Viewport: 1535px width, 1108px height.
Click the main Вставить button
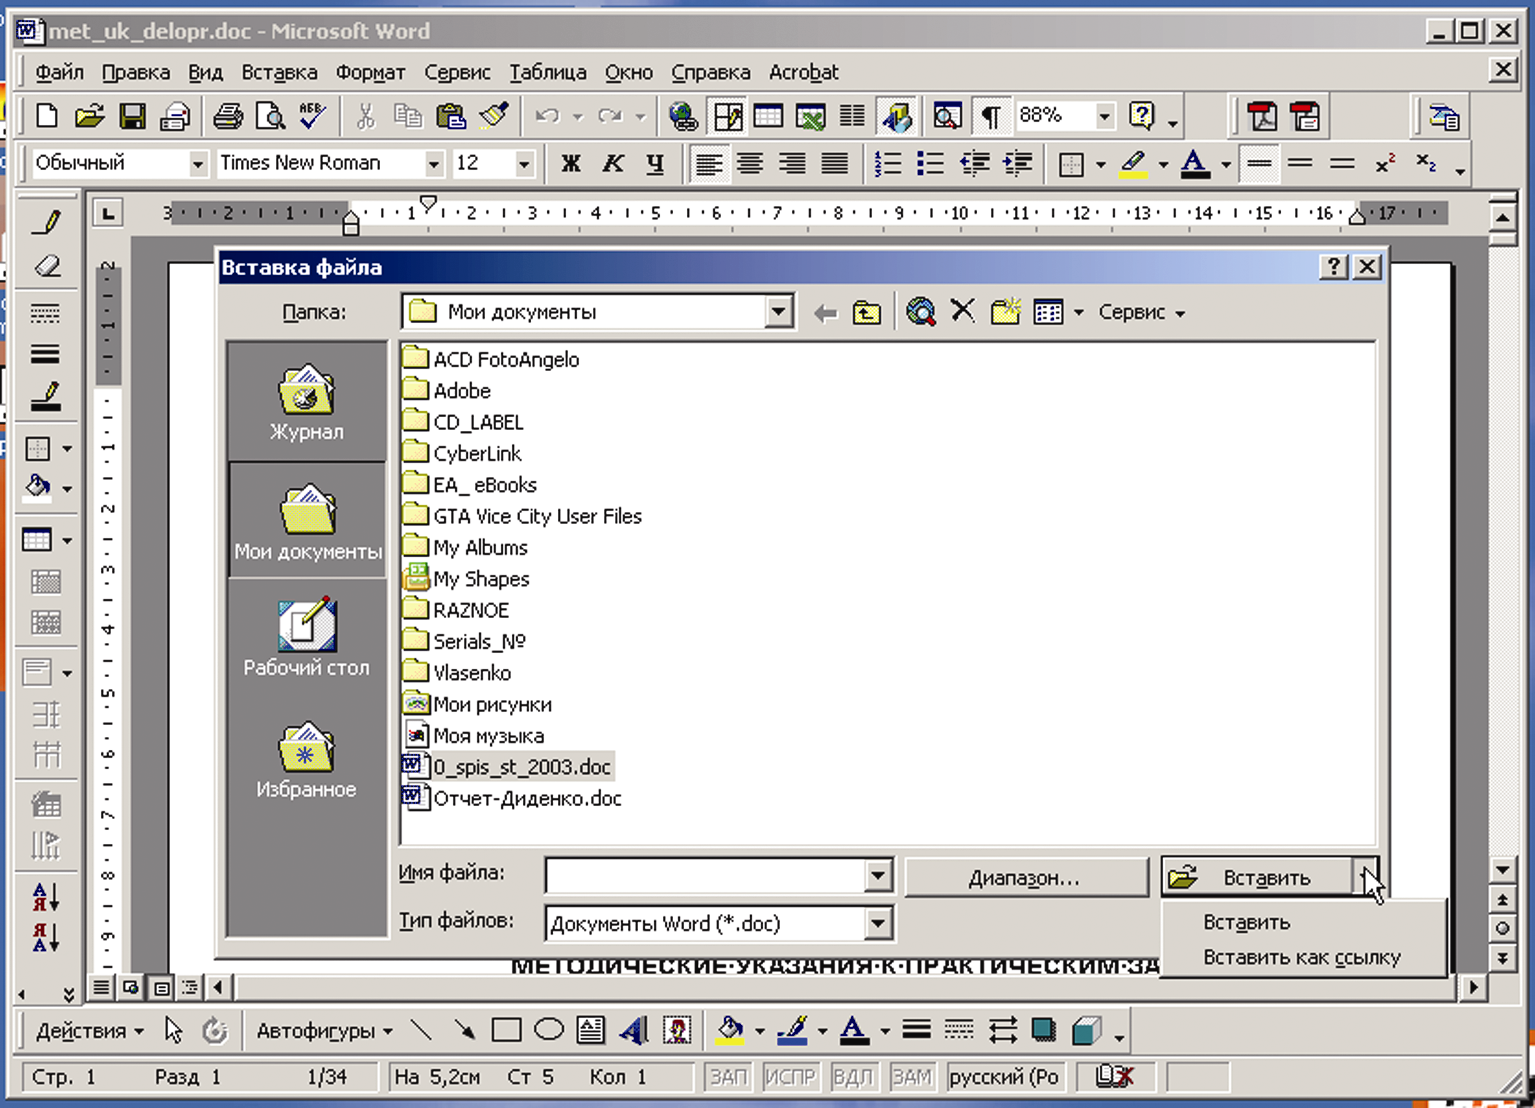pyautogui.click(x=1259, y=878)
